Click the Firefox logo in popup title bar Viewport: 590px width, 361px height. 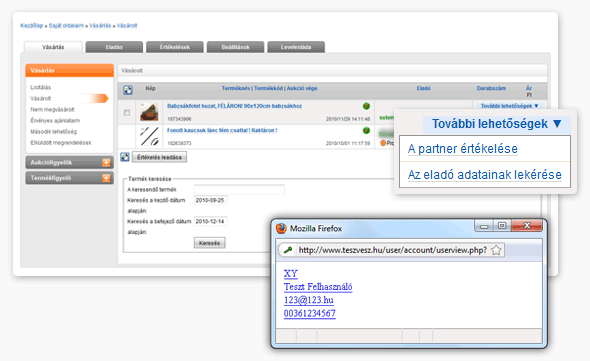pyautogui.click(x=281, y=228)
